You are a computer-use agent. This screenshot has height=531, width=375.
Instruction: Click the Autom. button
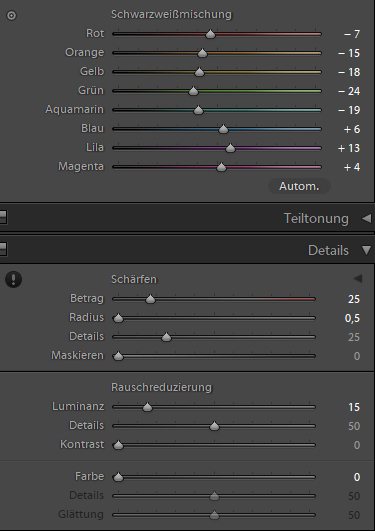tap(299, 186)
